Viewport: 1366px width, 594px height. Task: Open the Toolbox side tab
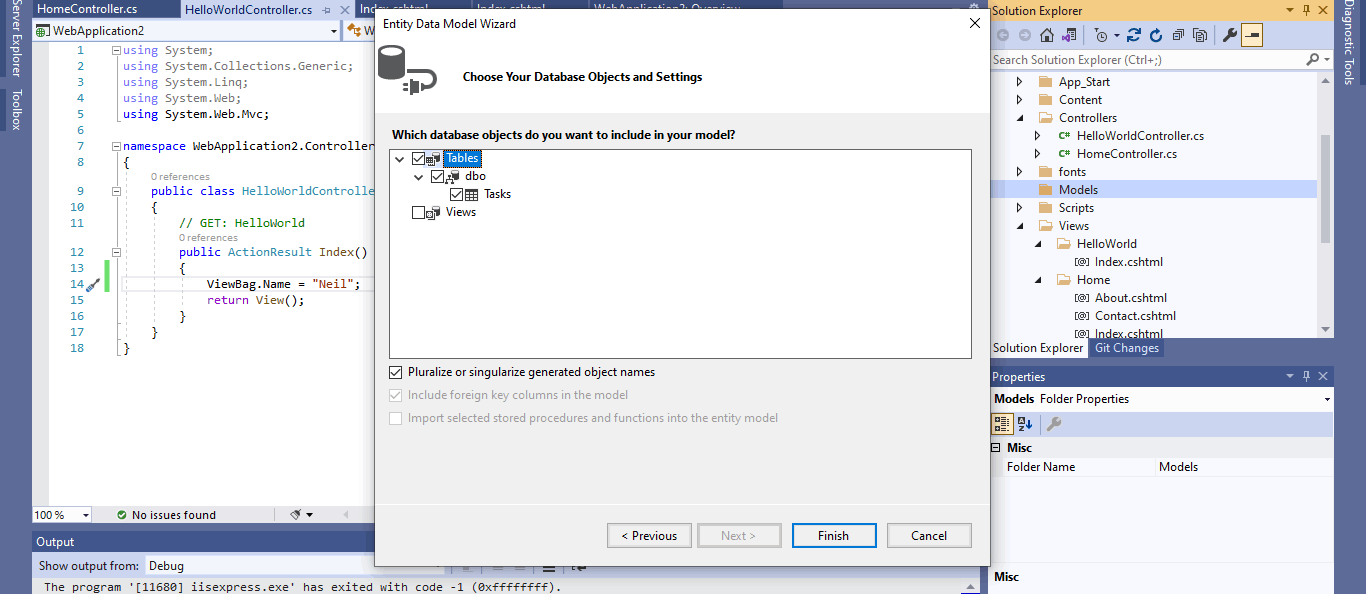click(x=15, y=110)
